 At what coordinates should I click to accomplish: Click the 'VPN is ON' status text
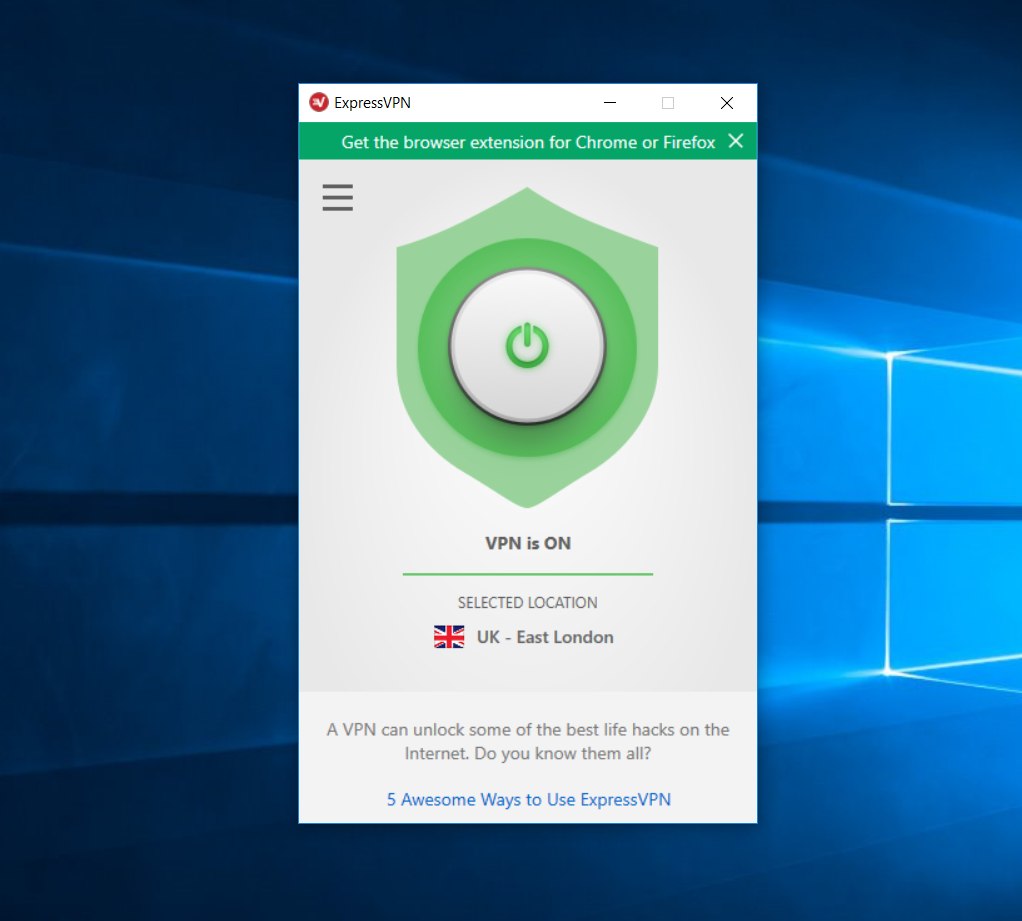tap(528, 544)
